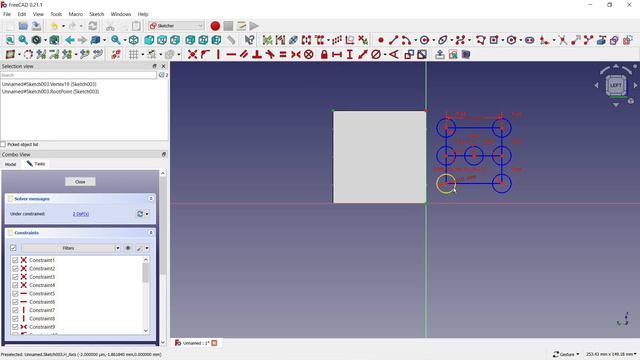The height and width of the screenshot is (360, 640).
Task: Uncheck the Constraint7 checkbox
Action: pyautogui.click(x=15, y=310)
